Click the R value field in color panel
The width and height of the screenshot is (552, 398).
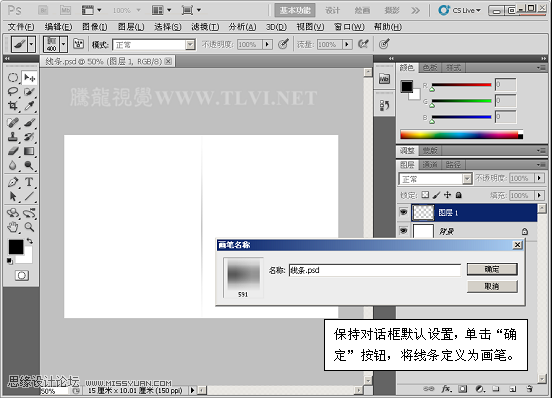505,84
